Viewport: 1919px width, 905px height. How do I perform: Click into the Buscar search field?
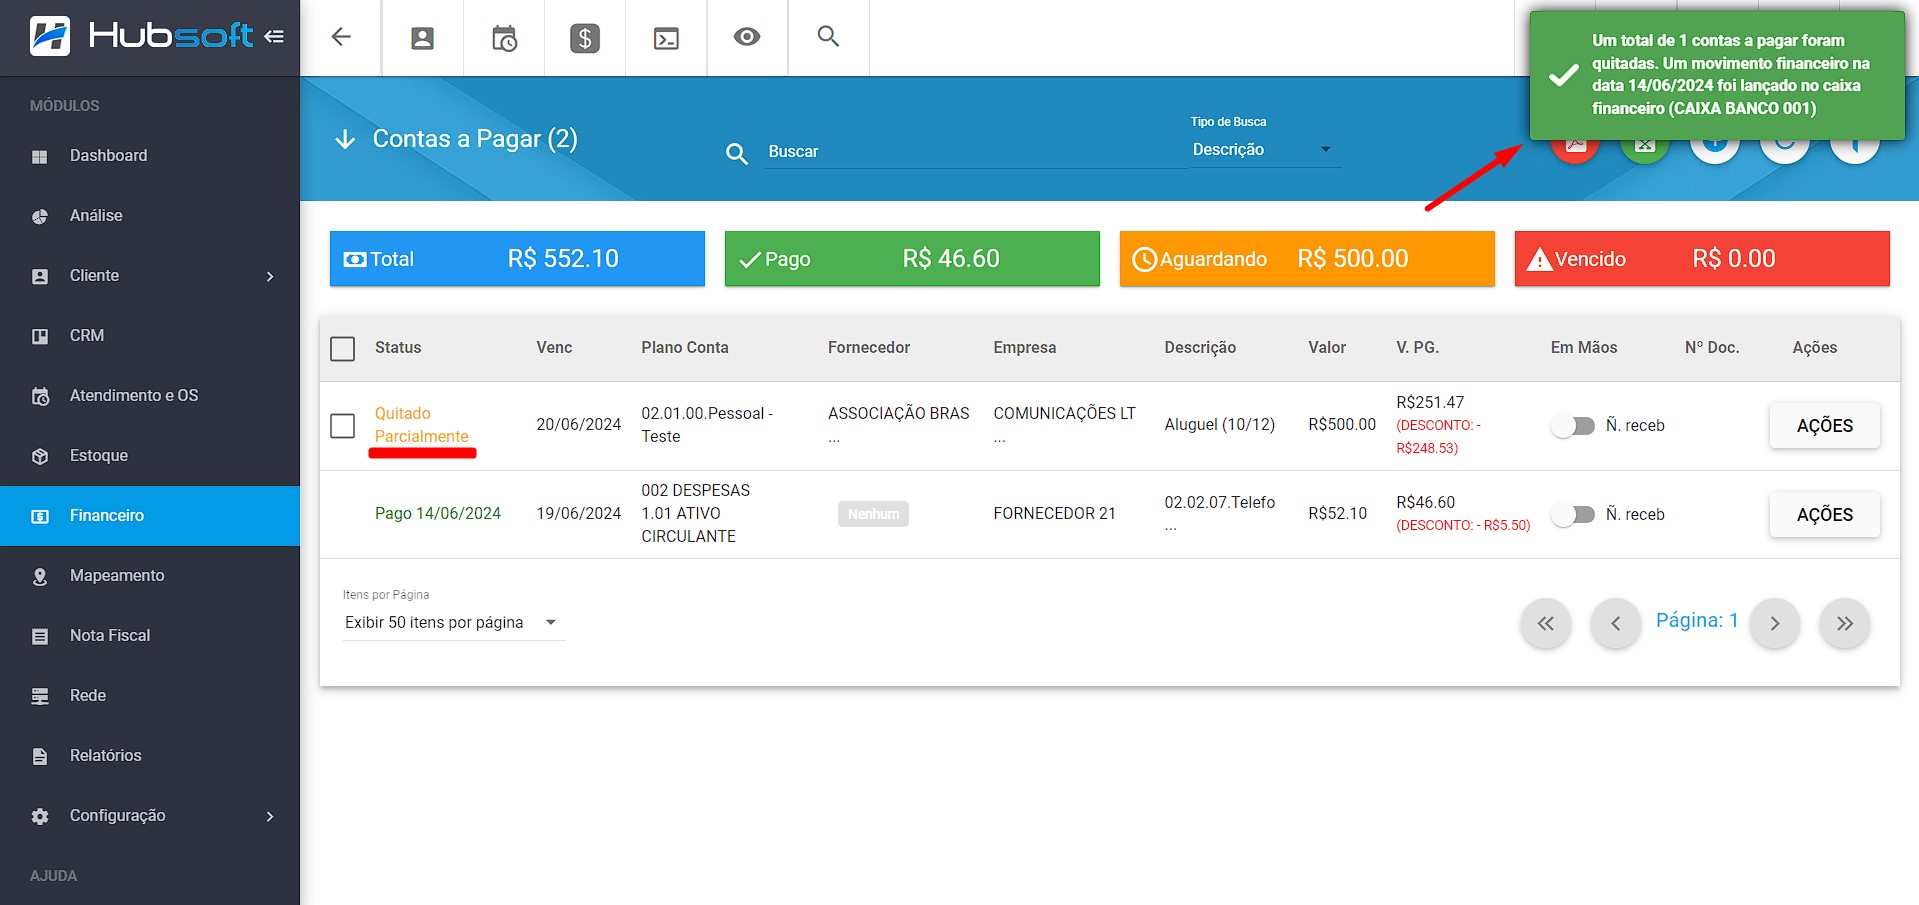click(975, 152)
